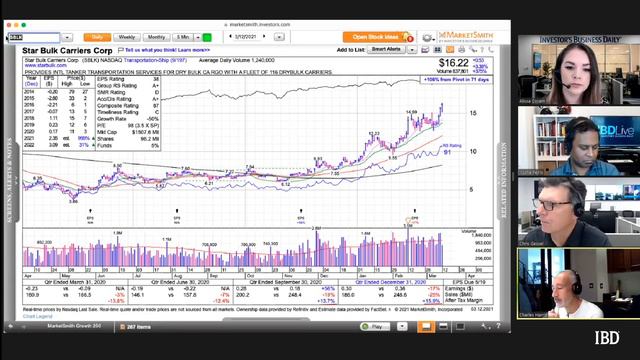Click the top presenter video tile

coord(578,69)
